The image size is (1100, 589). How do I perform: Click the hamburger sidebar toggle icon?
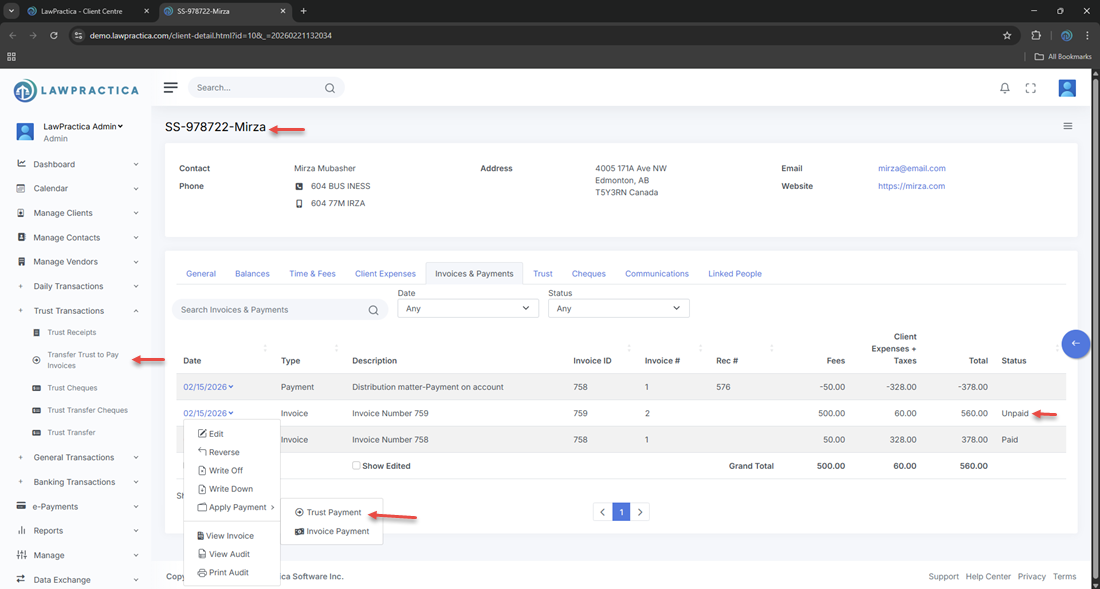(x=171, y=88)
